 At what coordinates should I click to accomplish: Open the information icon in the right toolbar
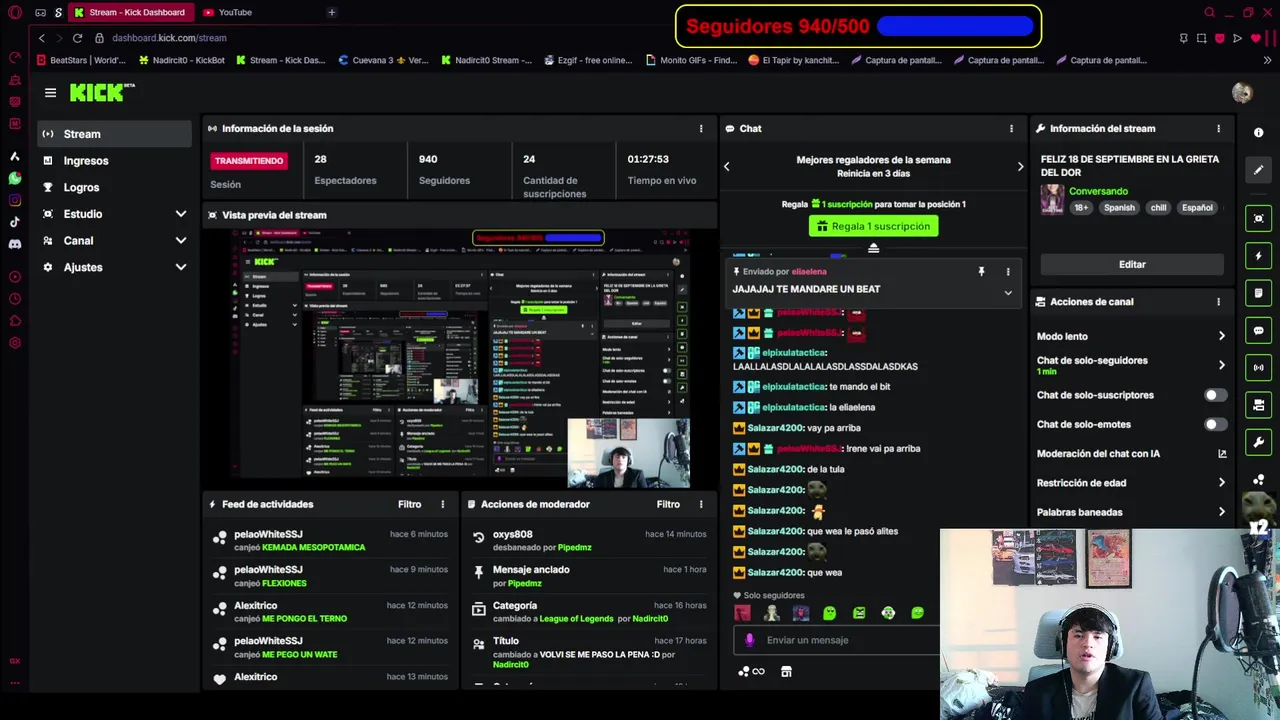(1258, 133)
